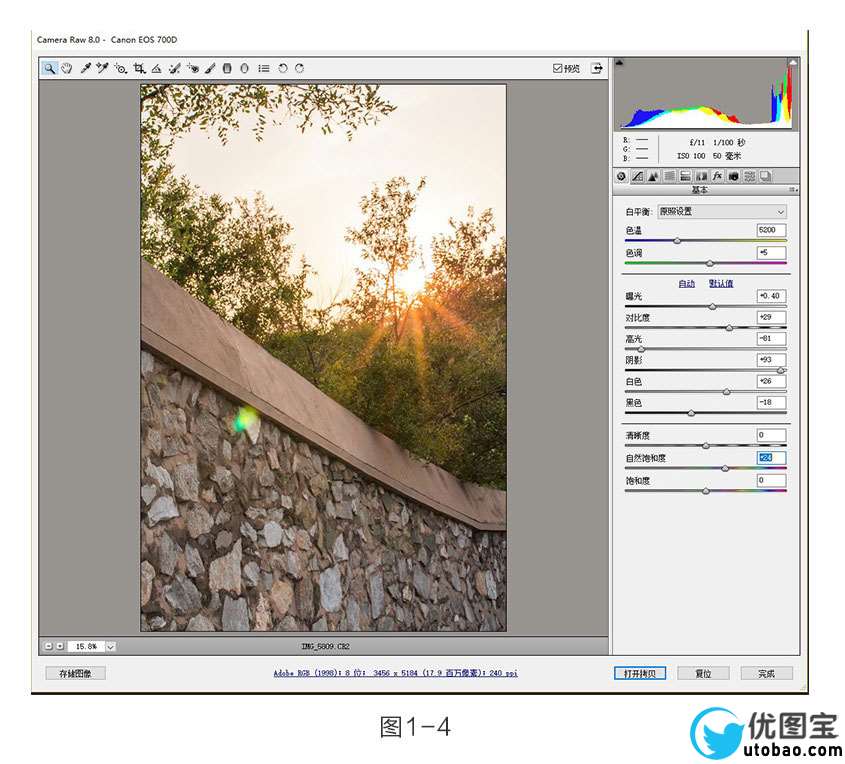Switch to the Effects fx tab

(x=717, y=177)
